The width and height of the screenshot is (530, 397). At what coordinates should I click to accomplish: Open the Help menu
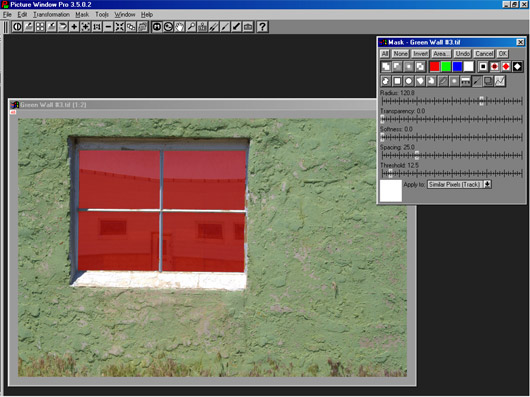pyautogui.click(x=147, y=15)
